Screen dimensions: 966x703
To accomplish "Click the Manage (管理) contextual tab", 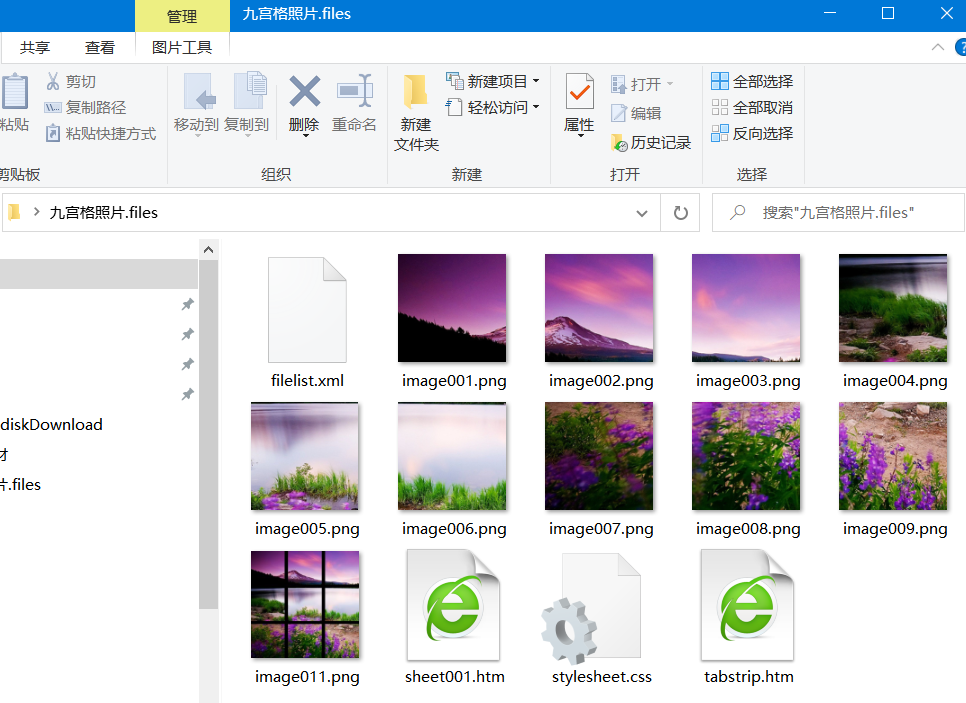I will (x=182, y=16).
